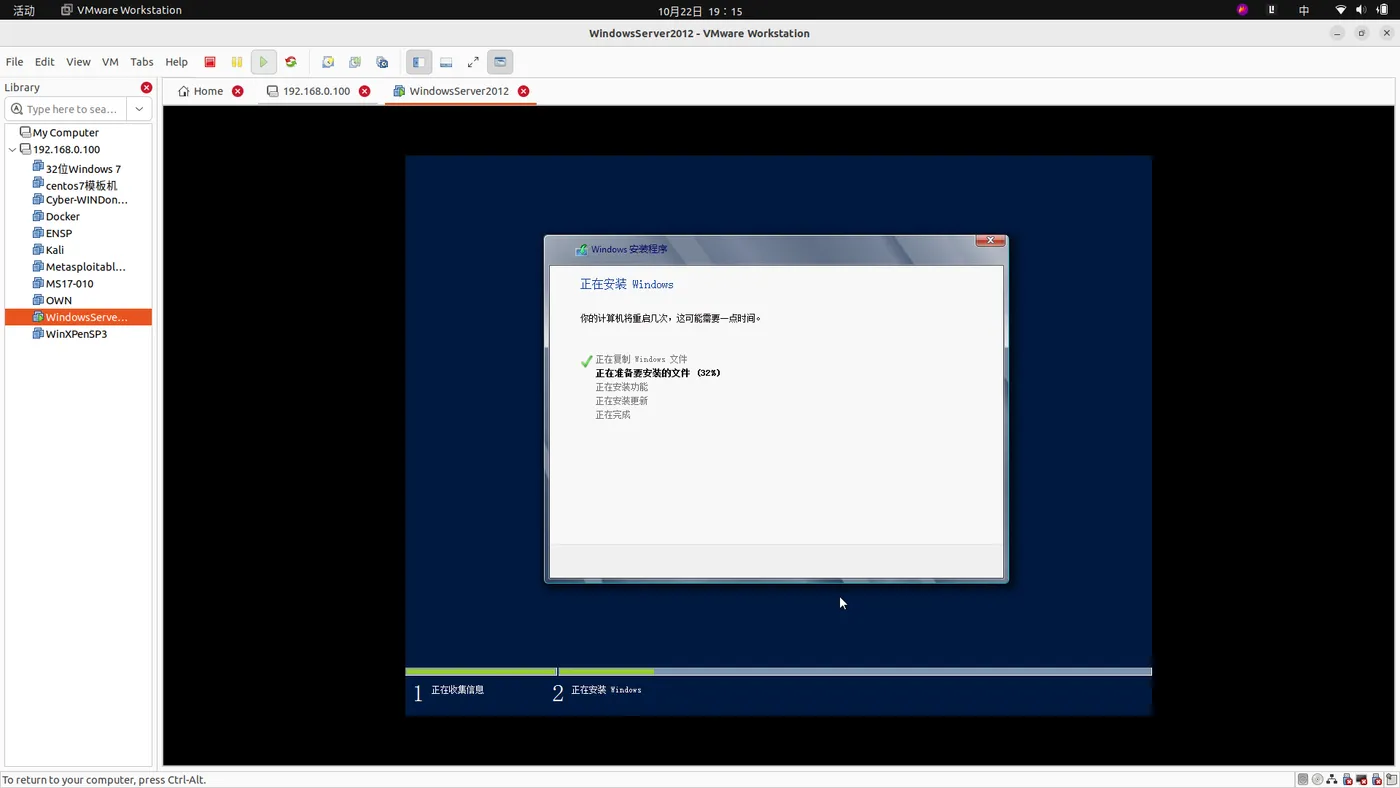Open the Edit menu
The image size is (1400, 788).
(x=45, y=62)
